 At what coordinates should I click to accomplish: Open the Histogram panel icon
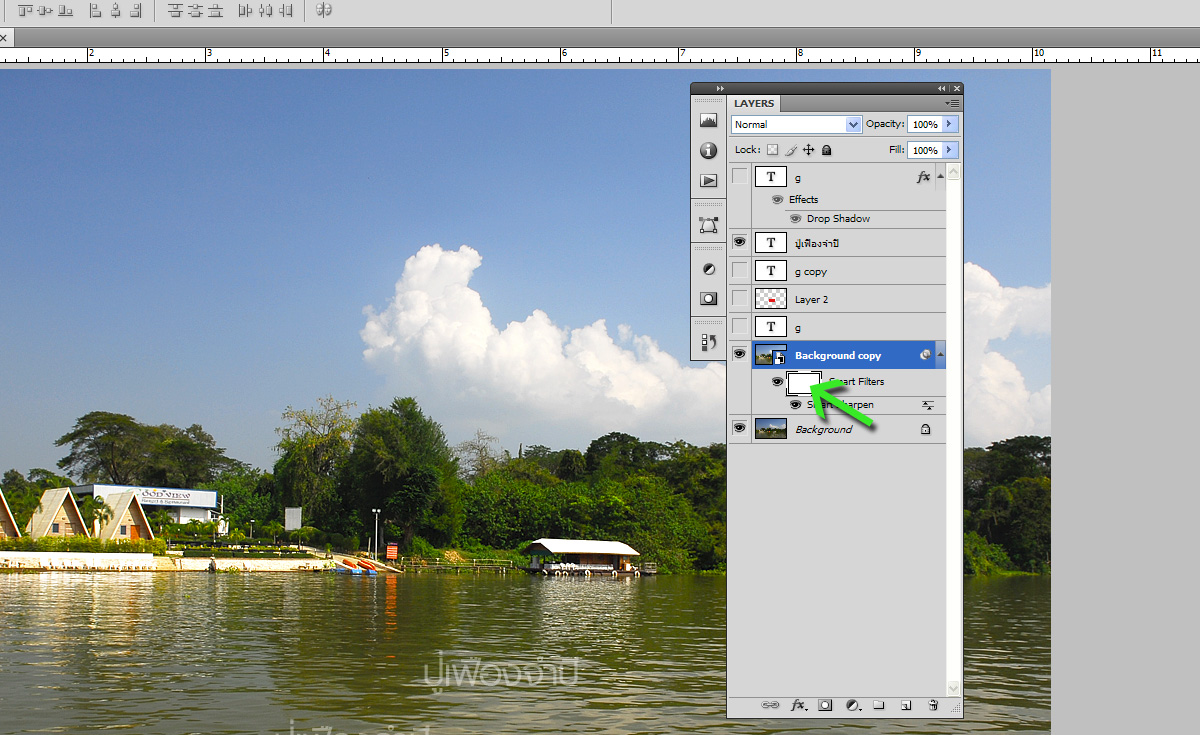click(709, 120)
